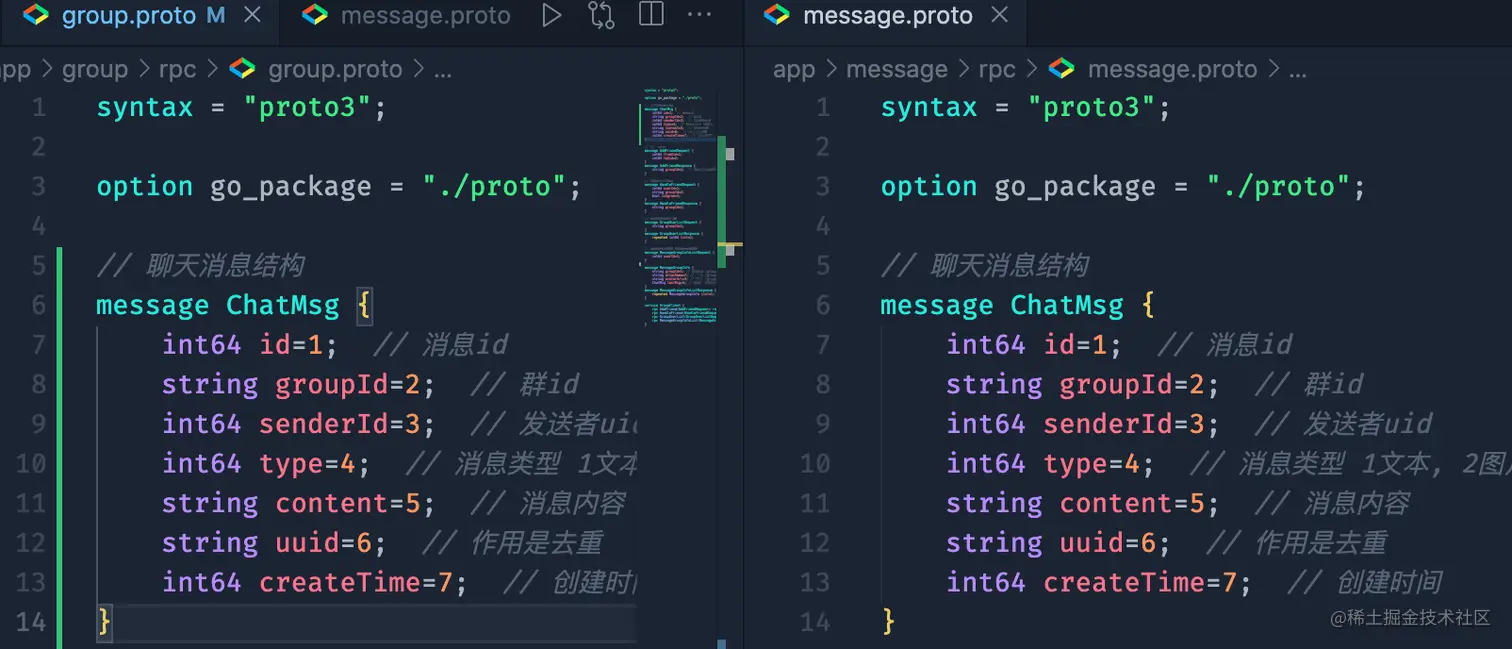Viewport: 1512px width, 649px height.
Task: Click 'ChatMsg' message name in left editor
Action: point(282,305)
